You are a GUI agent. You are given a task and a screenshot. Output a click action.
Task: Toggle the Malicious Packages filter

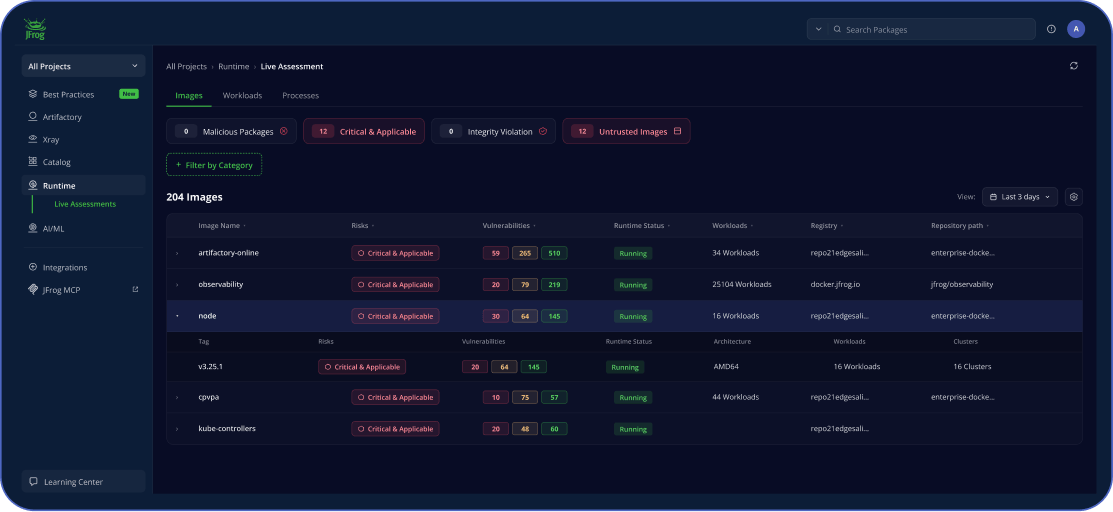coord(231,131)
